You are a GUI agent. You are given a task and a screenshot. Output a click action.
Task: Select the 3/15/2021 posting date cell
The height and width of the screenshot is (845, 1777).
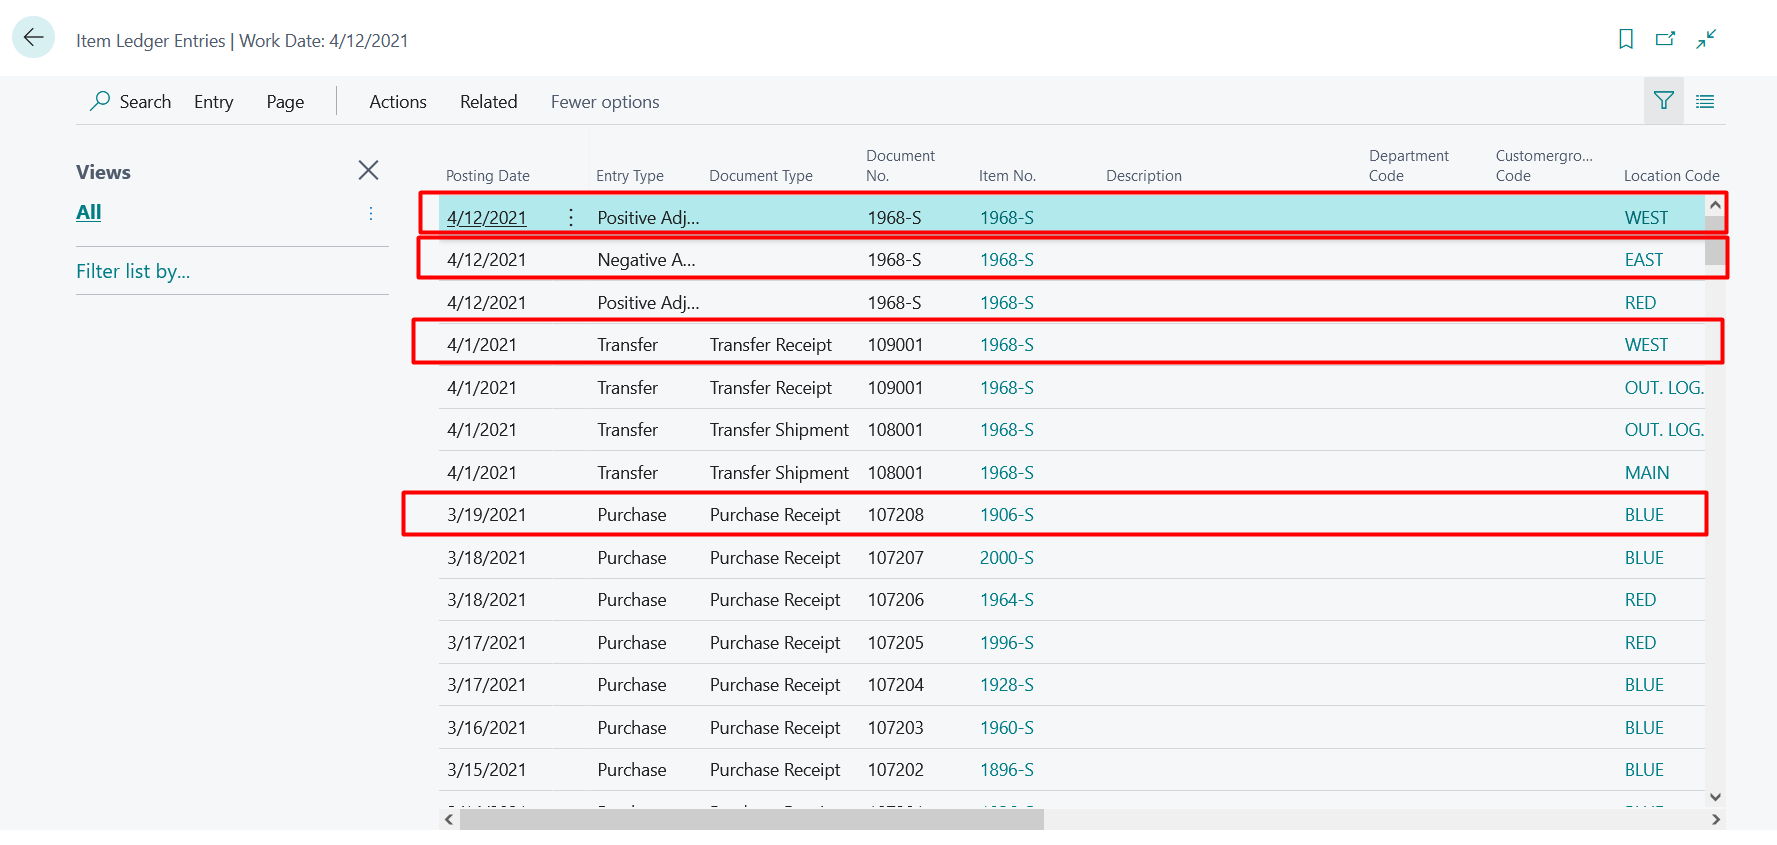(487, 769)
